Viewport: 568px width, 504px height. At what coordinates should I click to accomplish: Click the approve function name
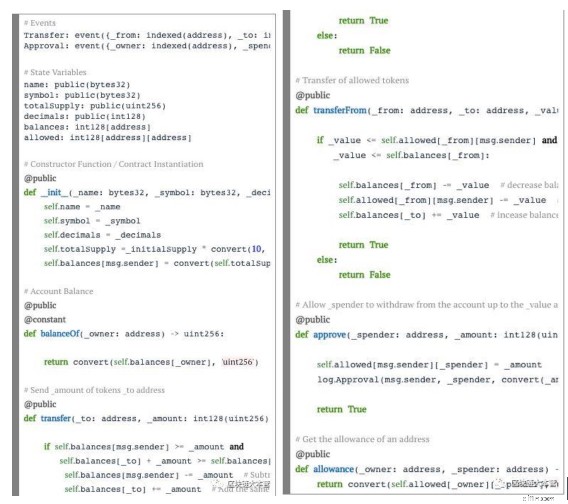pyautogui.click(x=329, y=334)
